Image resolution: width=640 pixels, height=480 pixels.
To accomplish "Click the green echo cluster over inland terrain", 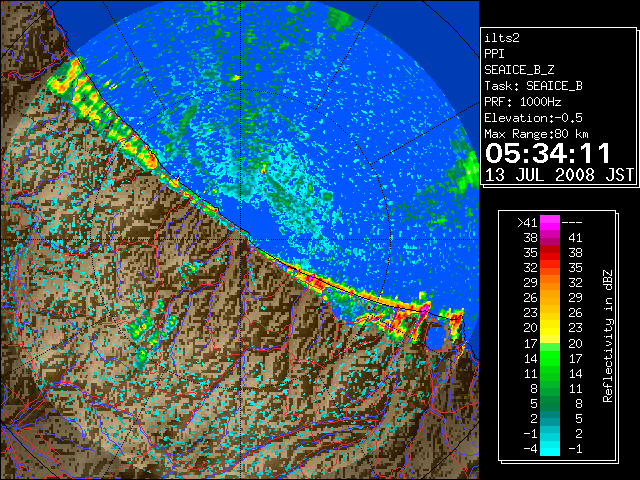I will coord(151,331).
